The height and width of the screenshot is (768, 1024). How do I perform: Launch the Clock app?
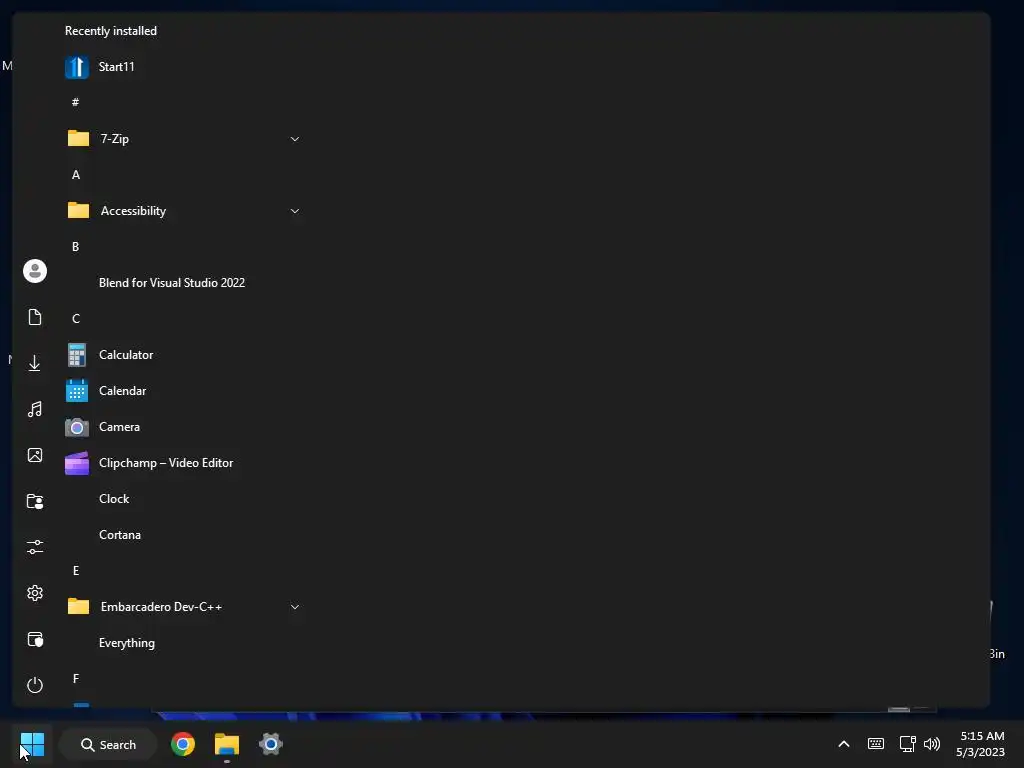click(x=114, y=499)
